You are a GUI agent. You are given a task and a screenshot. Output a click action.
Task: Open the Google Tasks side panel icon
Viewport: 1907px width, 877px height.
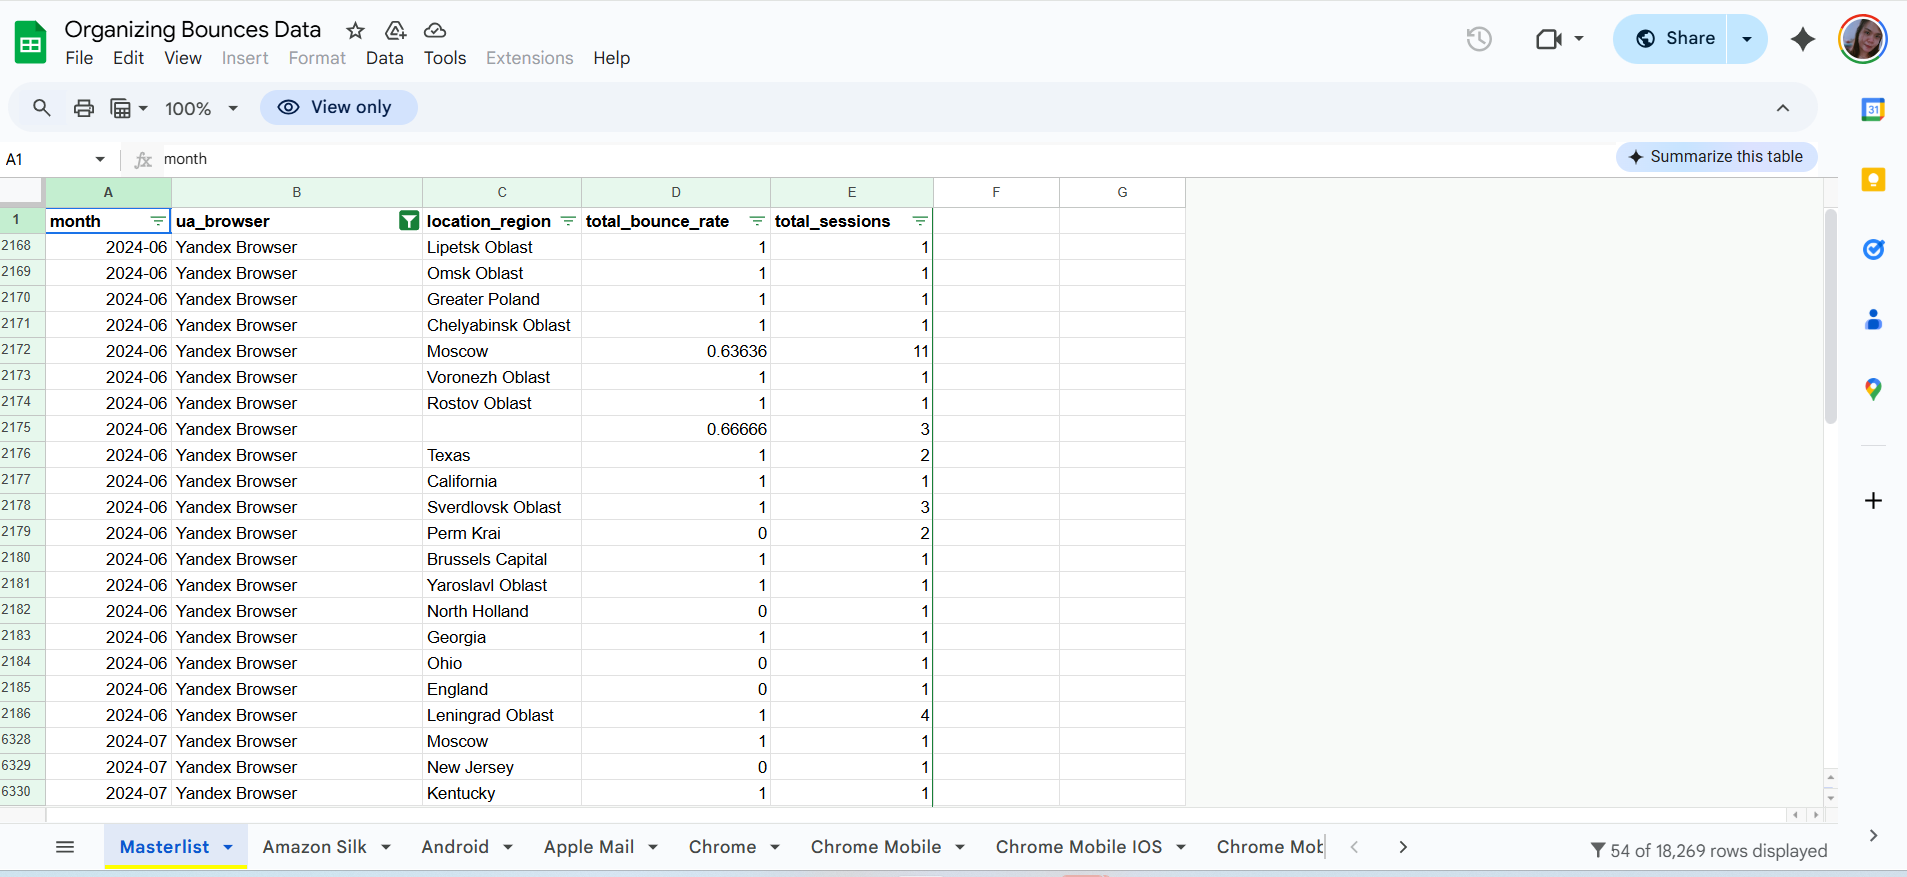1873,250
